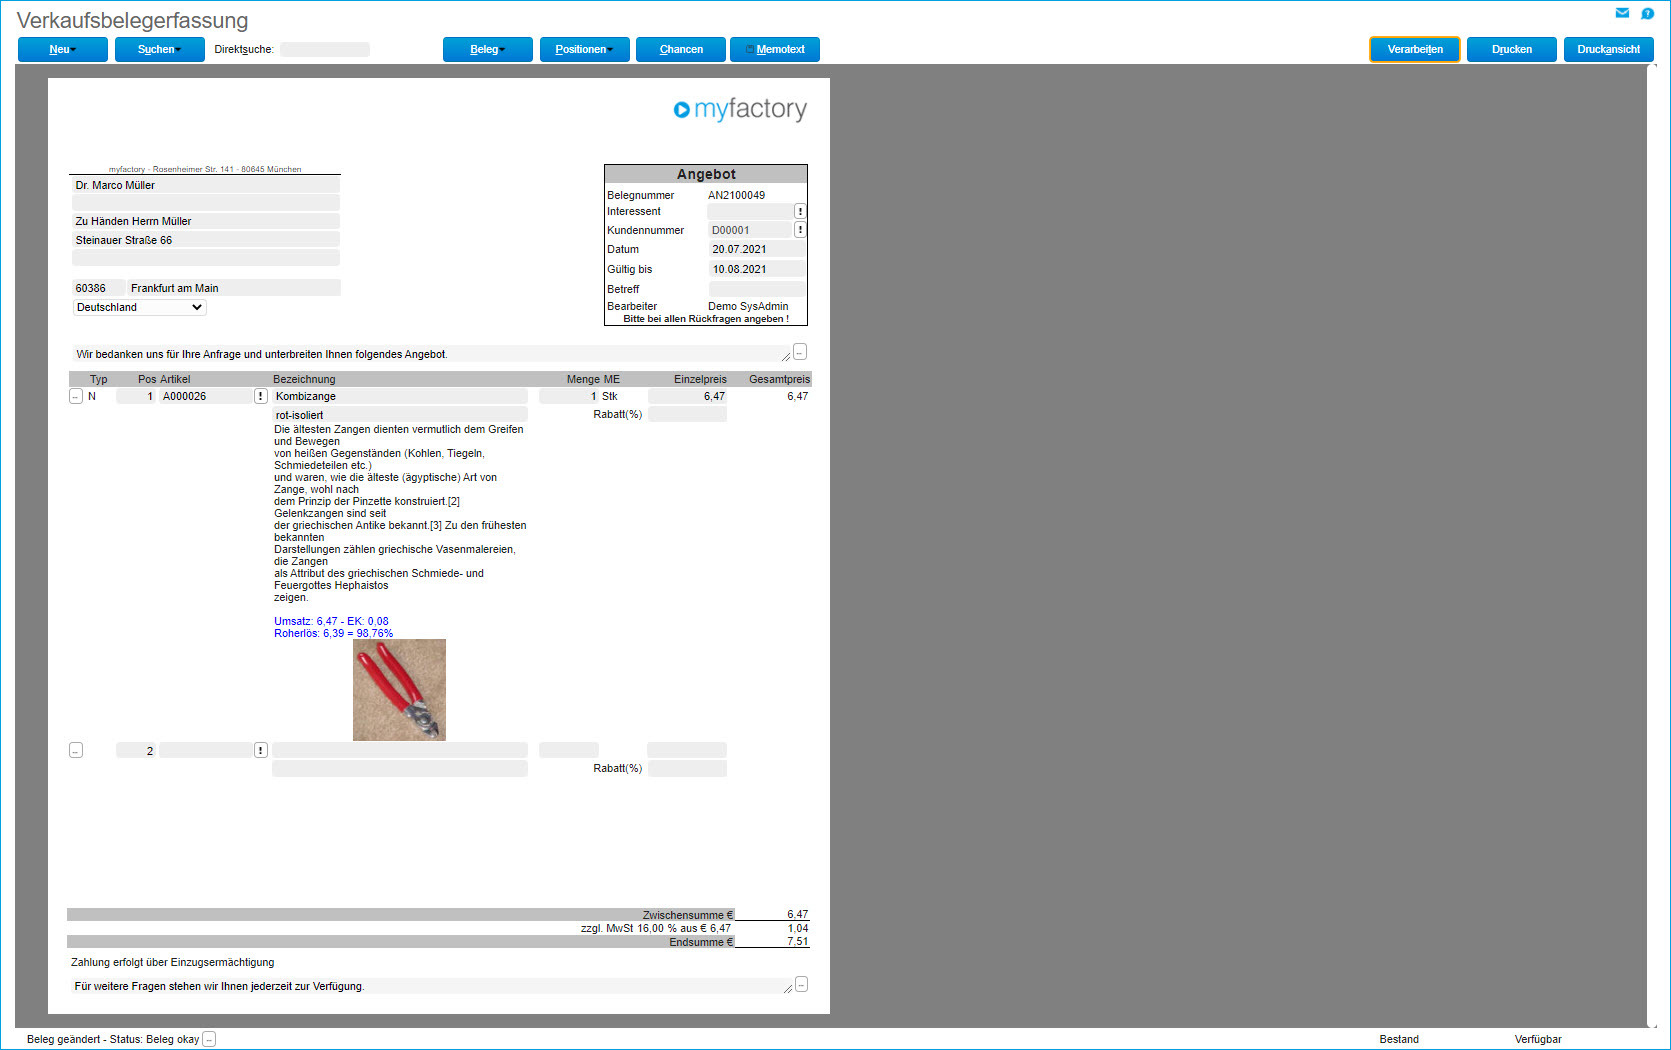This screenshot has height=1050, width=1671.
Task: Click the Bezeichnung field of position 2
Action: [x=400, y=750]
